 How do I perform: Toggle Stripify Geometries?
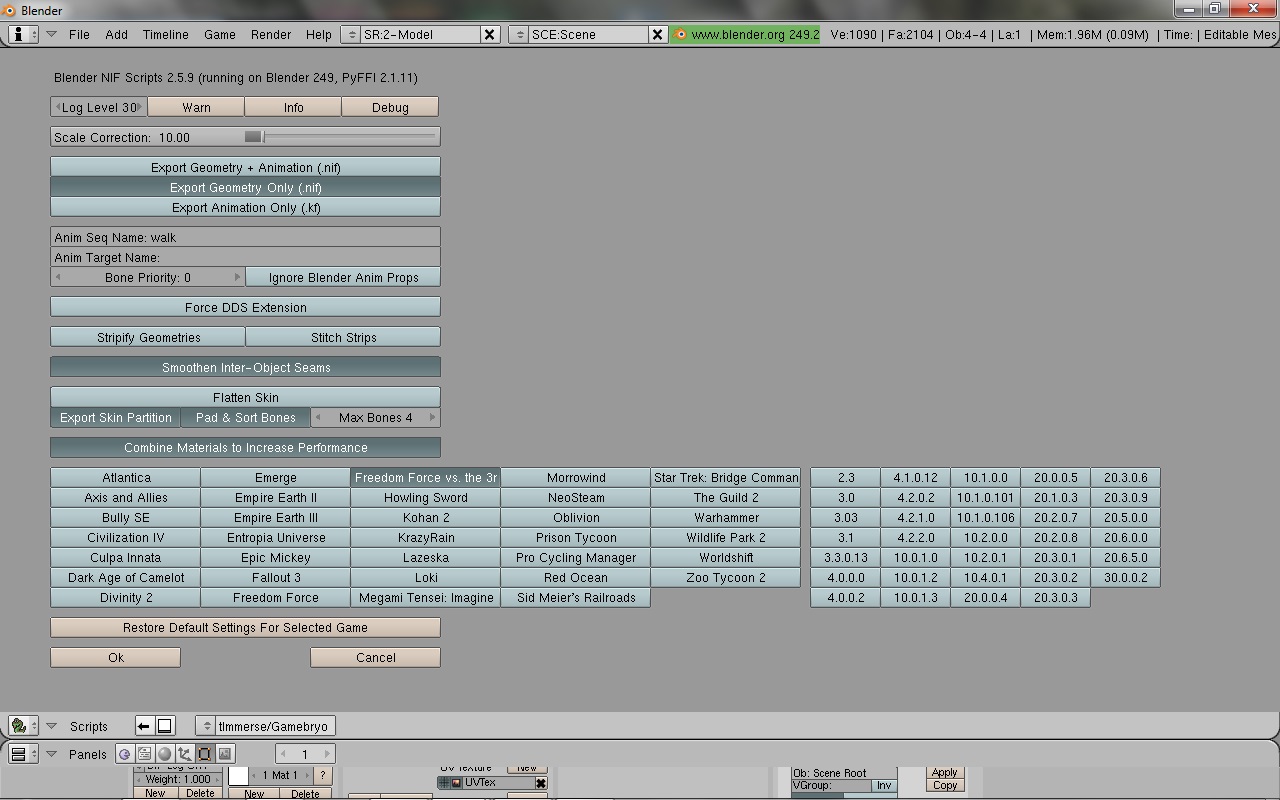148,337
